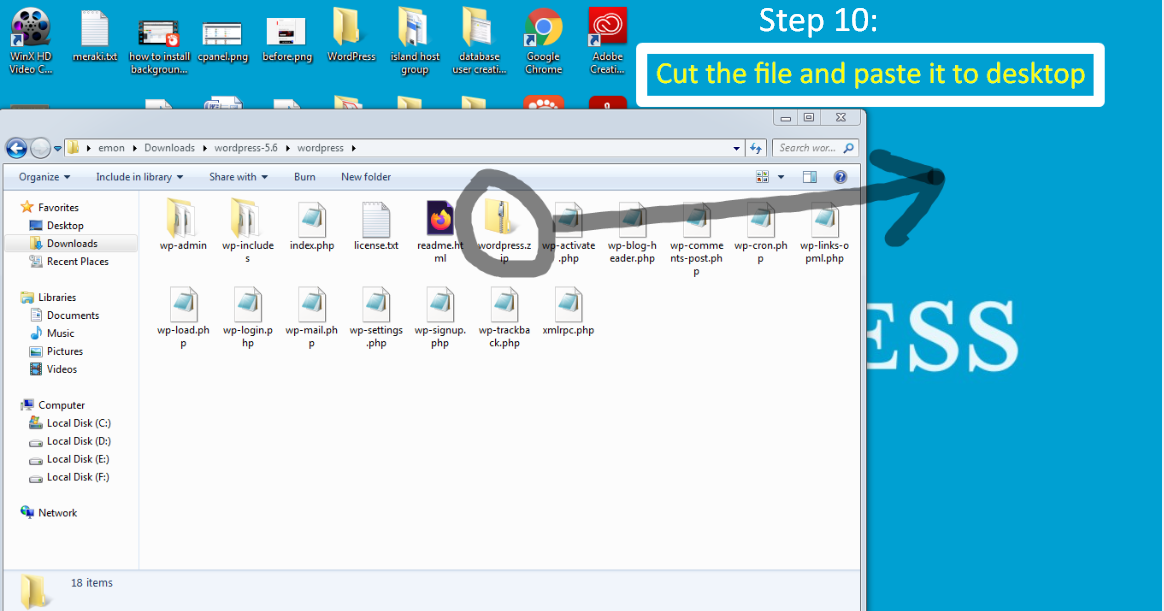Refresh the folder via address bar button

pos(756,148)
